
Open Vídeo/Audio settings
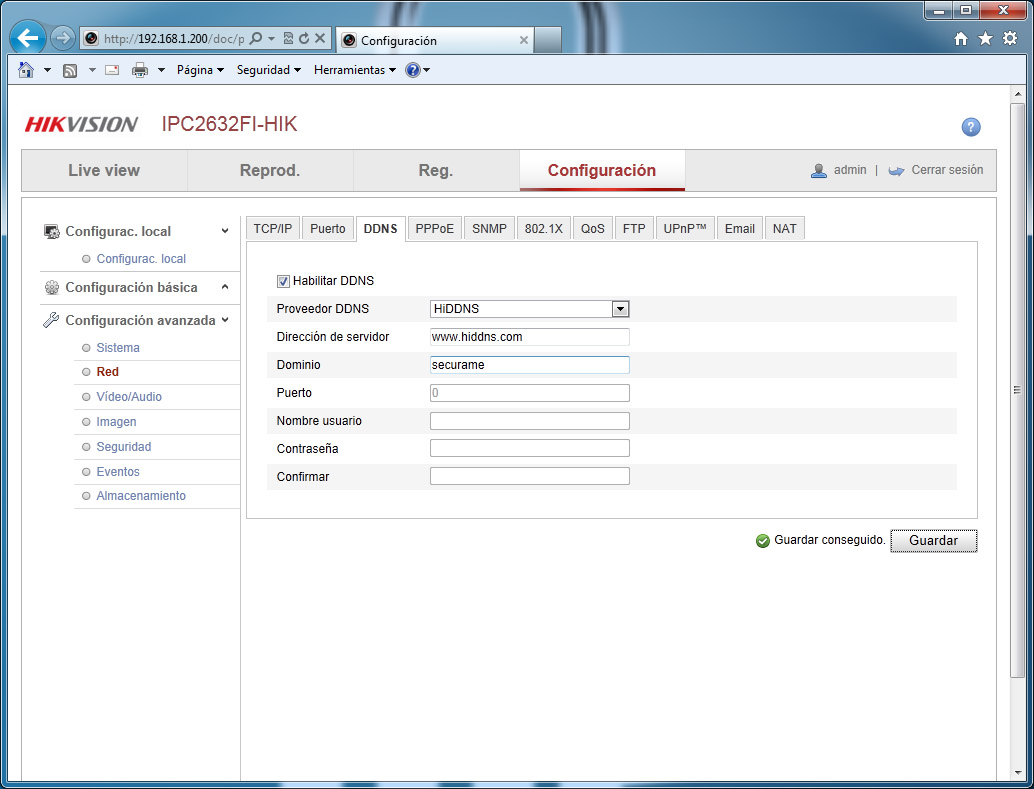coord(129,396)
